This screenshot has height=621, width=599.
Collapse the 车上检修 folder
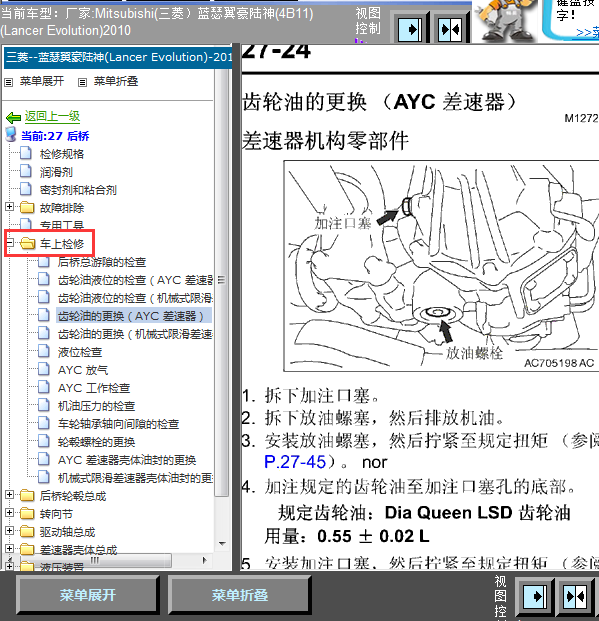point(9,242)
